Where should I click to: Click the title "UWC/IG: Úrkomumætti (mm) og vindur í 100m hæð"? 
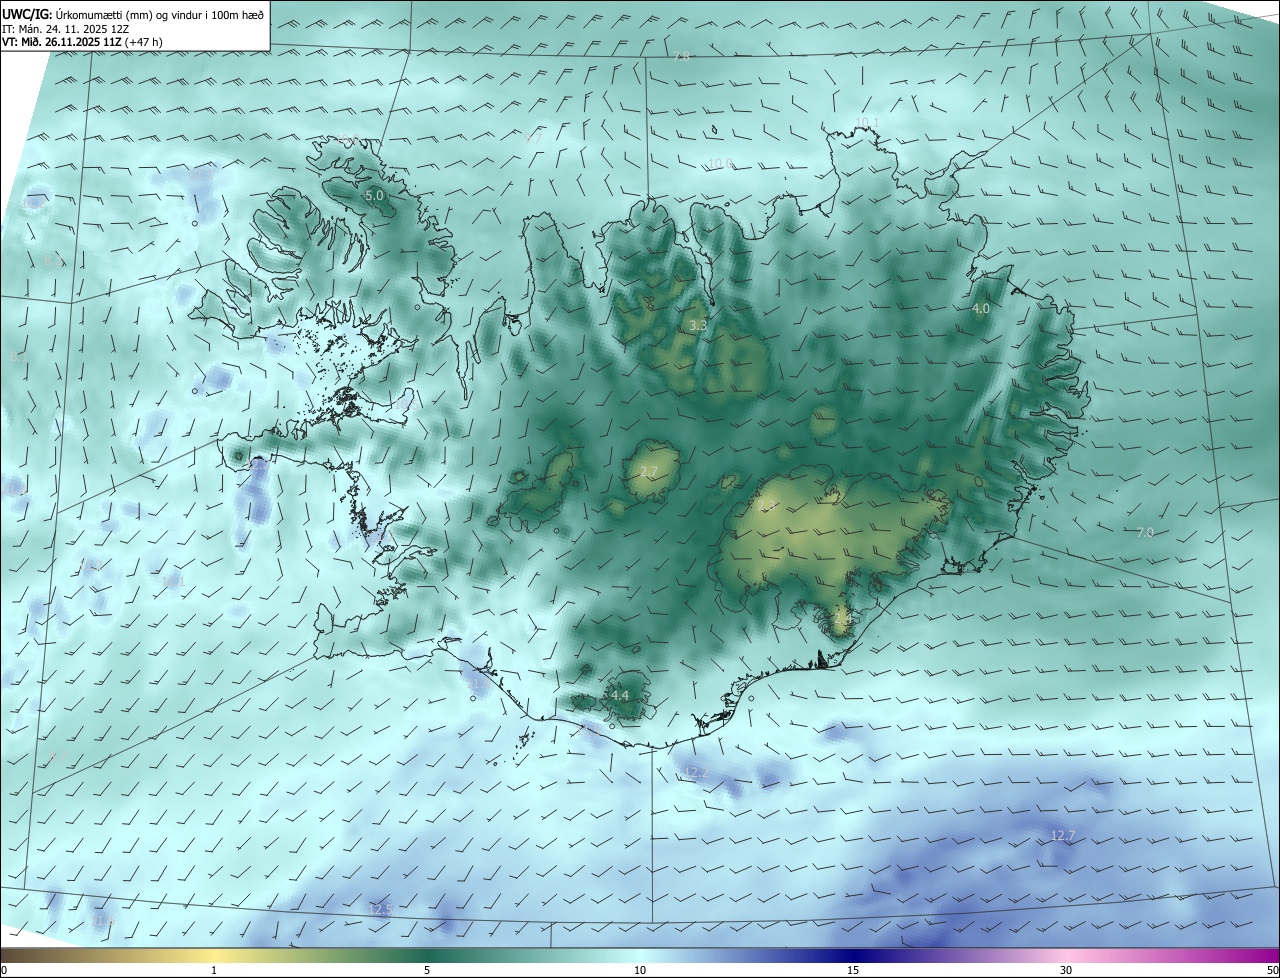click(x=133, y=13)
